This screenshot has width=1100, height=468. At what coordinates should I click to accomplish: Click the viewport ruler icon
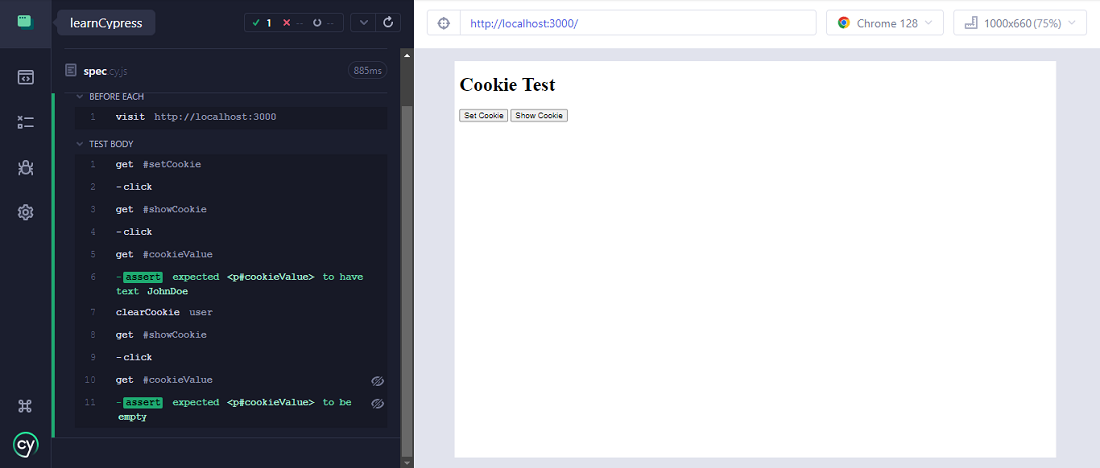pyautogui.click(x=972, y=23)
